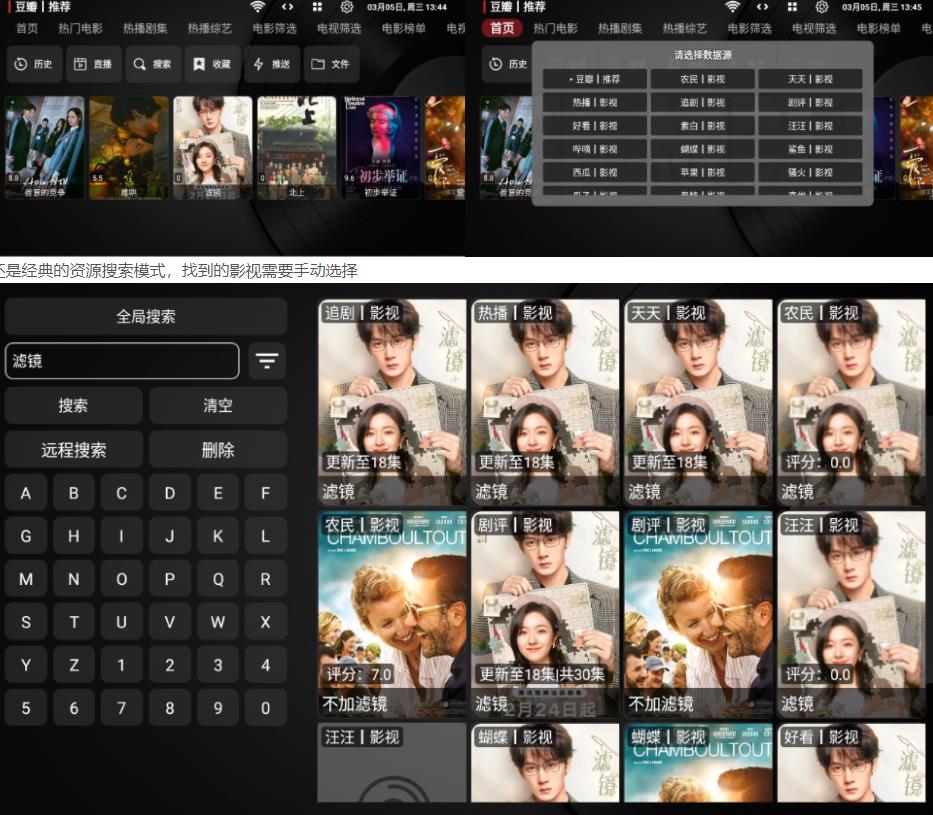Open 天天 | 影视 滤镜 search result

coord(699,403)
